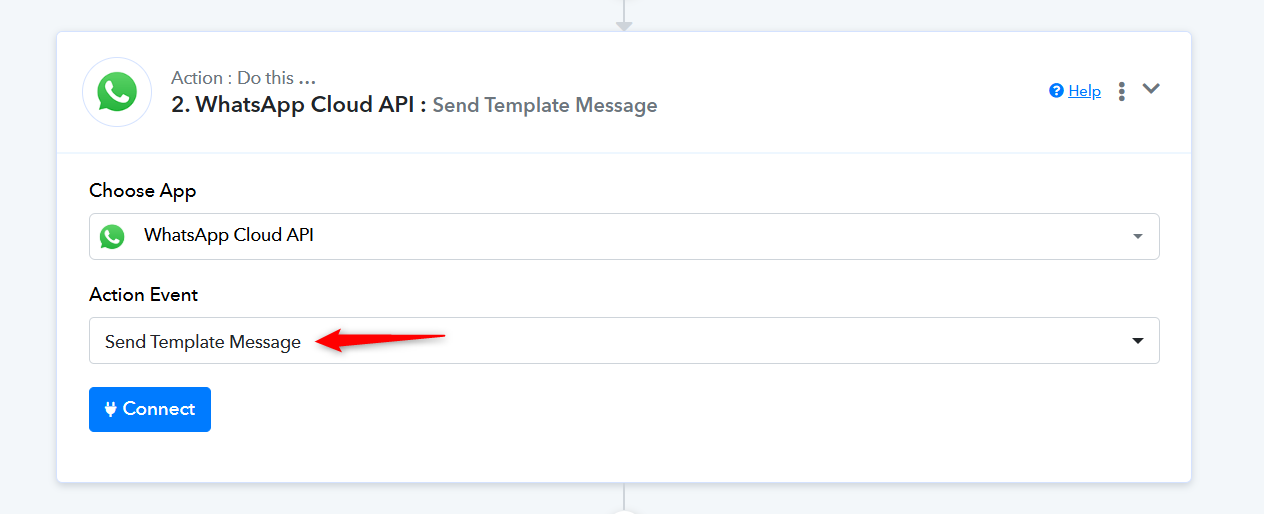Open the Choose App dropdown
This screenshot has width=1264, height=514.
(x=624, y=236)
